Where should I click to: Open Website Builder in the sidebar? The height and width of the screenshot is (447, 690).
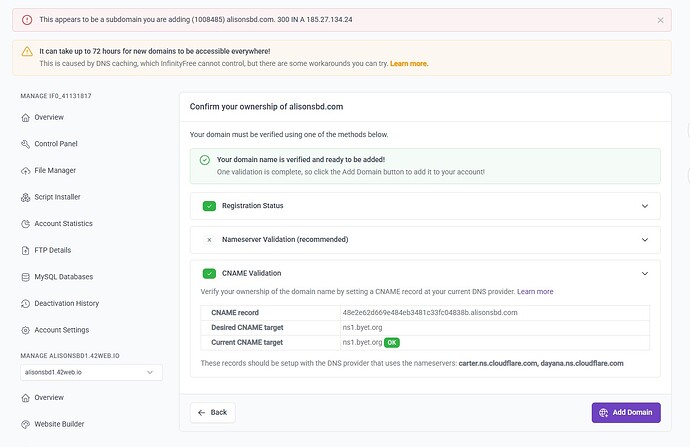pos(59,424)
